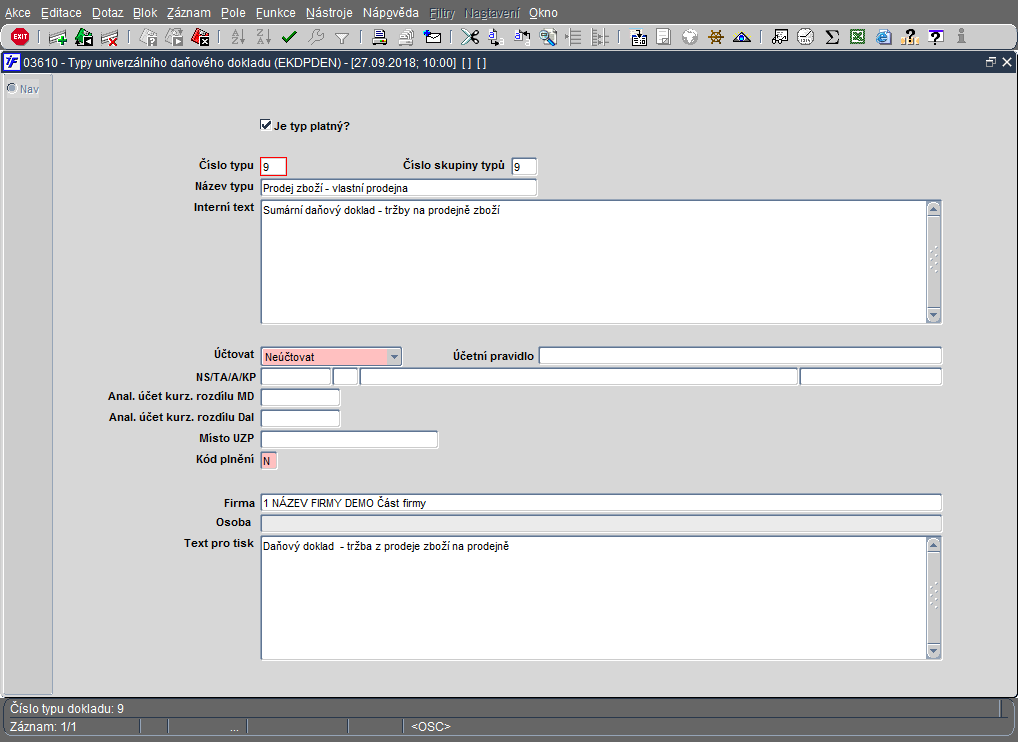Click the Číslo typu input field
Viewport: 1018px width, 742px height.
[x=273, y=167]
